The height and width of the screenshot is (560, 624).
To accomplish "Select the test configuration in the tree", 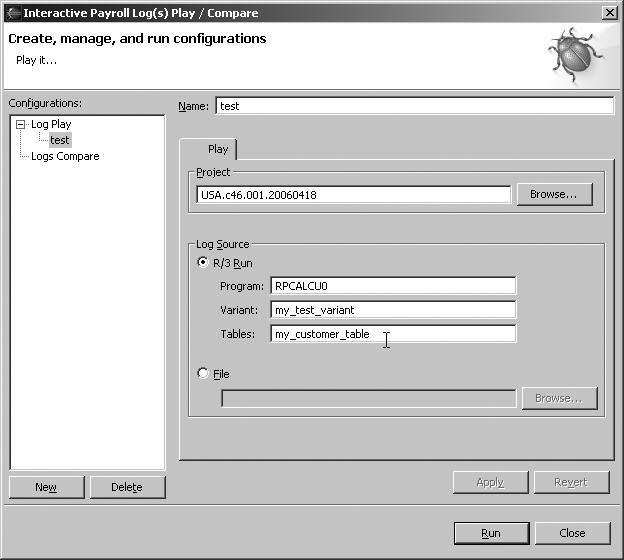I will coord(59,140).
